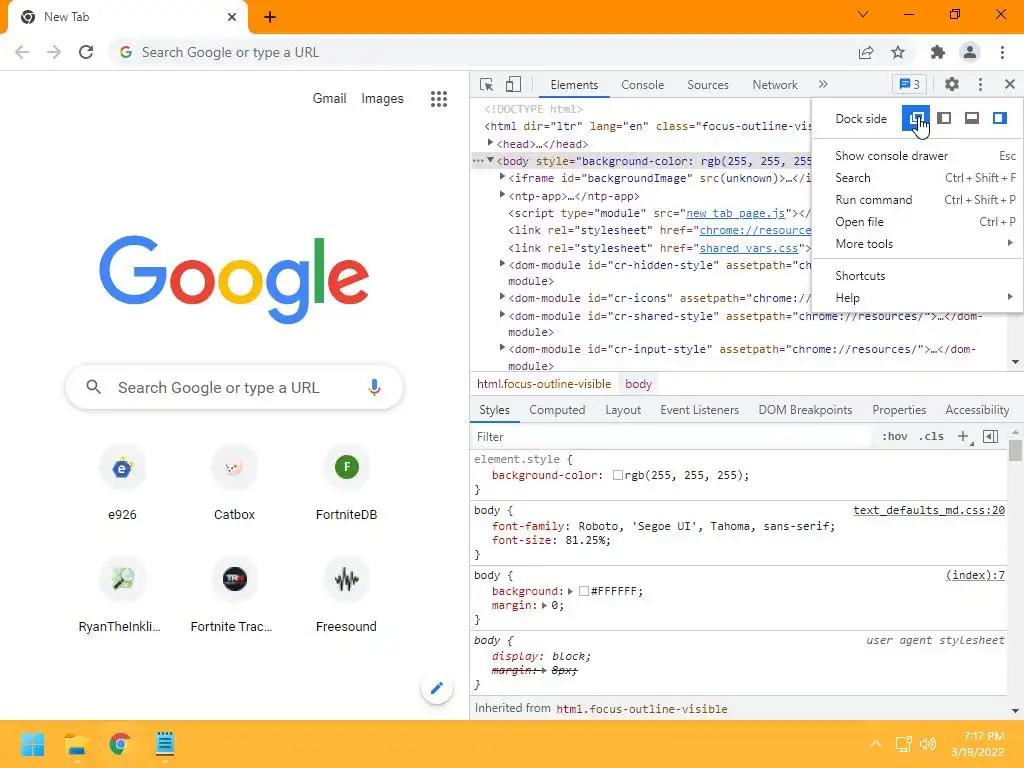
Task: Select html.focus-outline-visible breadcrumb
Action: point(543,384)
